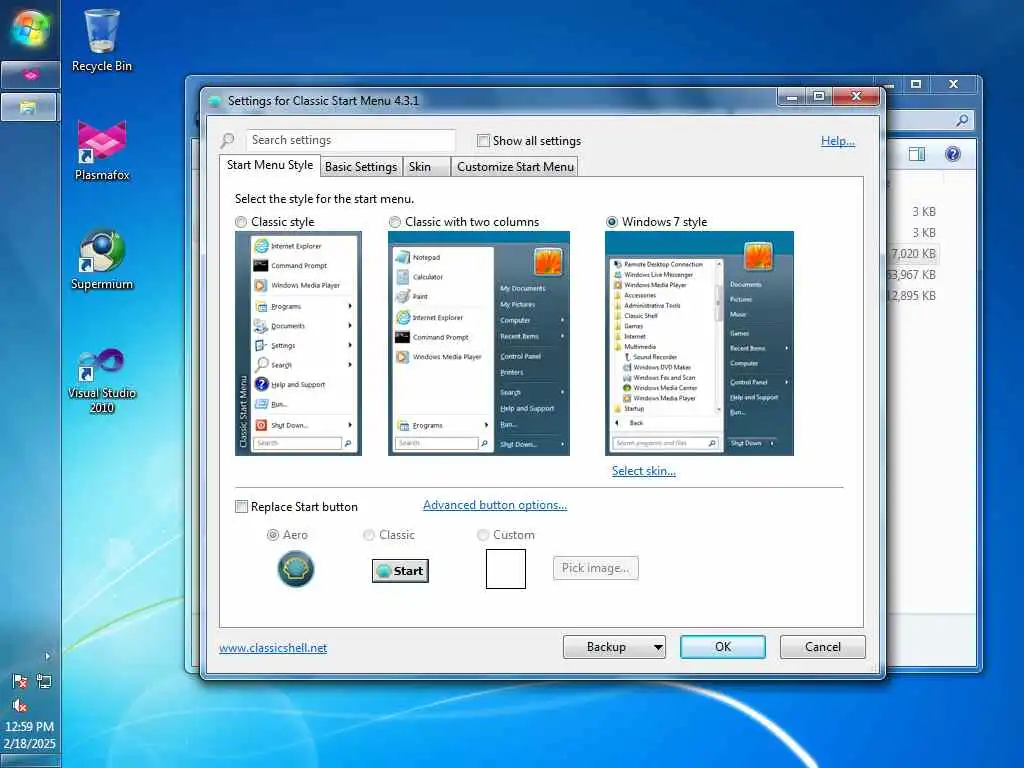The image size is (1024, 768).
Task: Launch Plasmafox desktop shortcut
Action: click(x=102, y=150)
